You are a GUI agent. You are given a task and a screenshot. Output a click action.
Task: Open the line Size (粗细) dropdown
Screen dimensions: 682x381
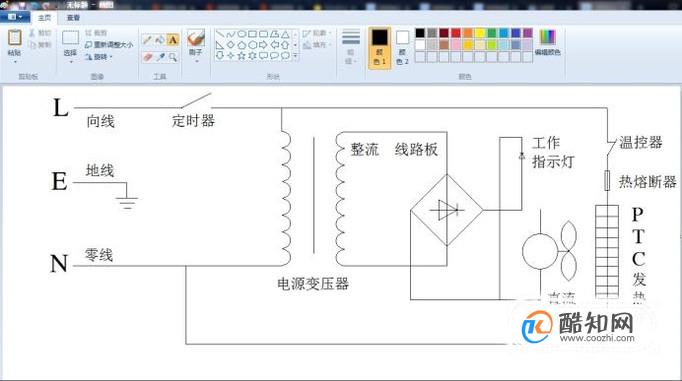351,47
